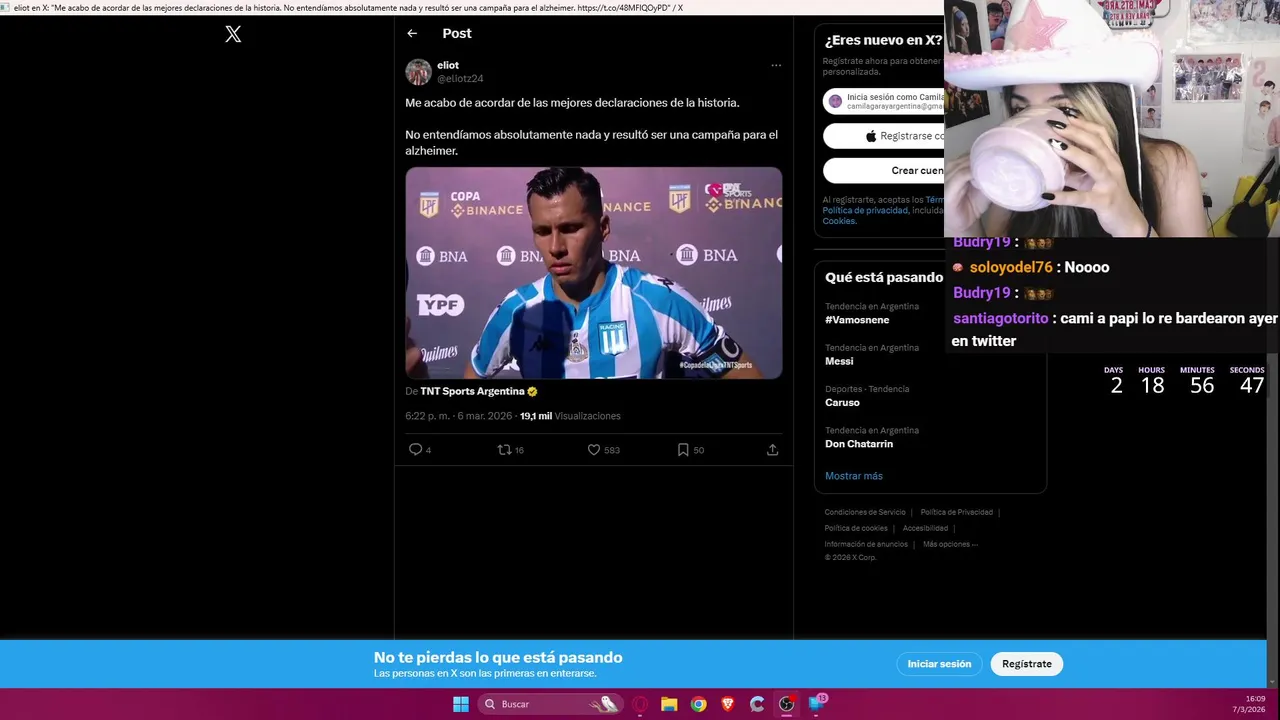Click the Crear cuenta button
This screenshot has width=1280, height=720.
[x=884, y=170]
